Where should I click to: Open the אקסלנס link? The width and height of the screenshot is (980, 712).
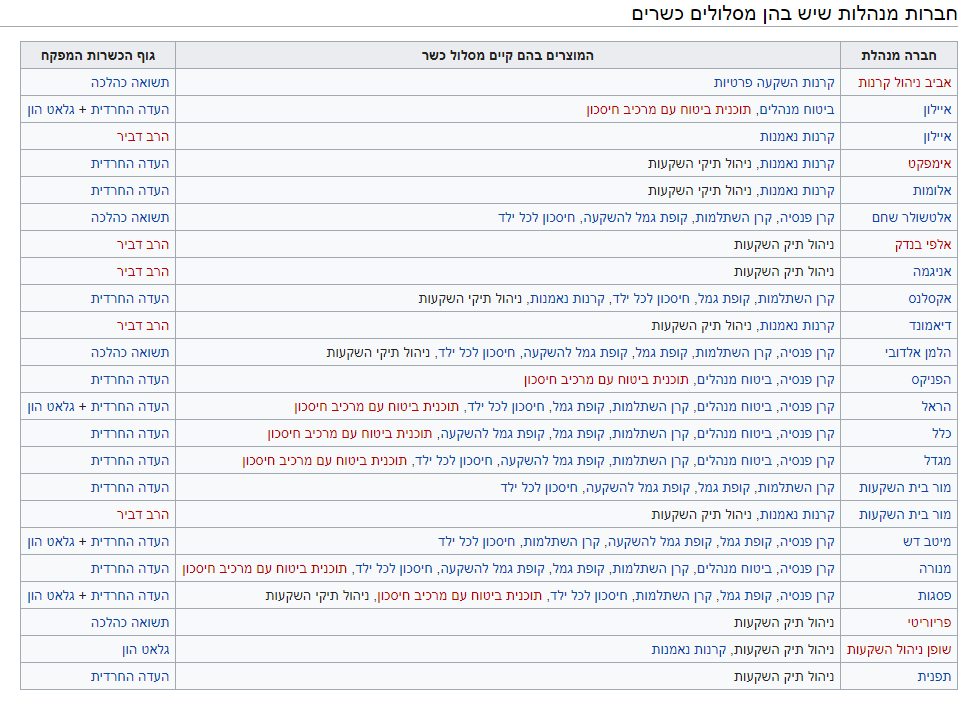click(930, 298)
